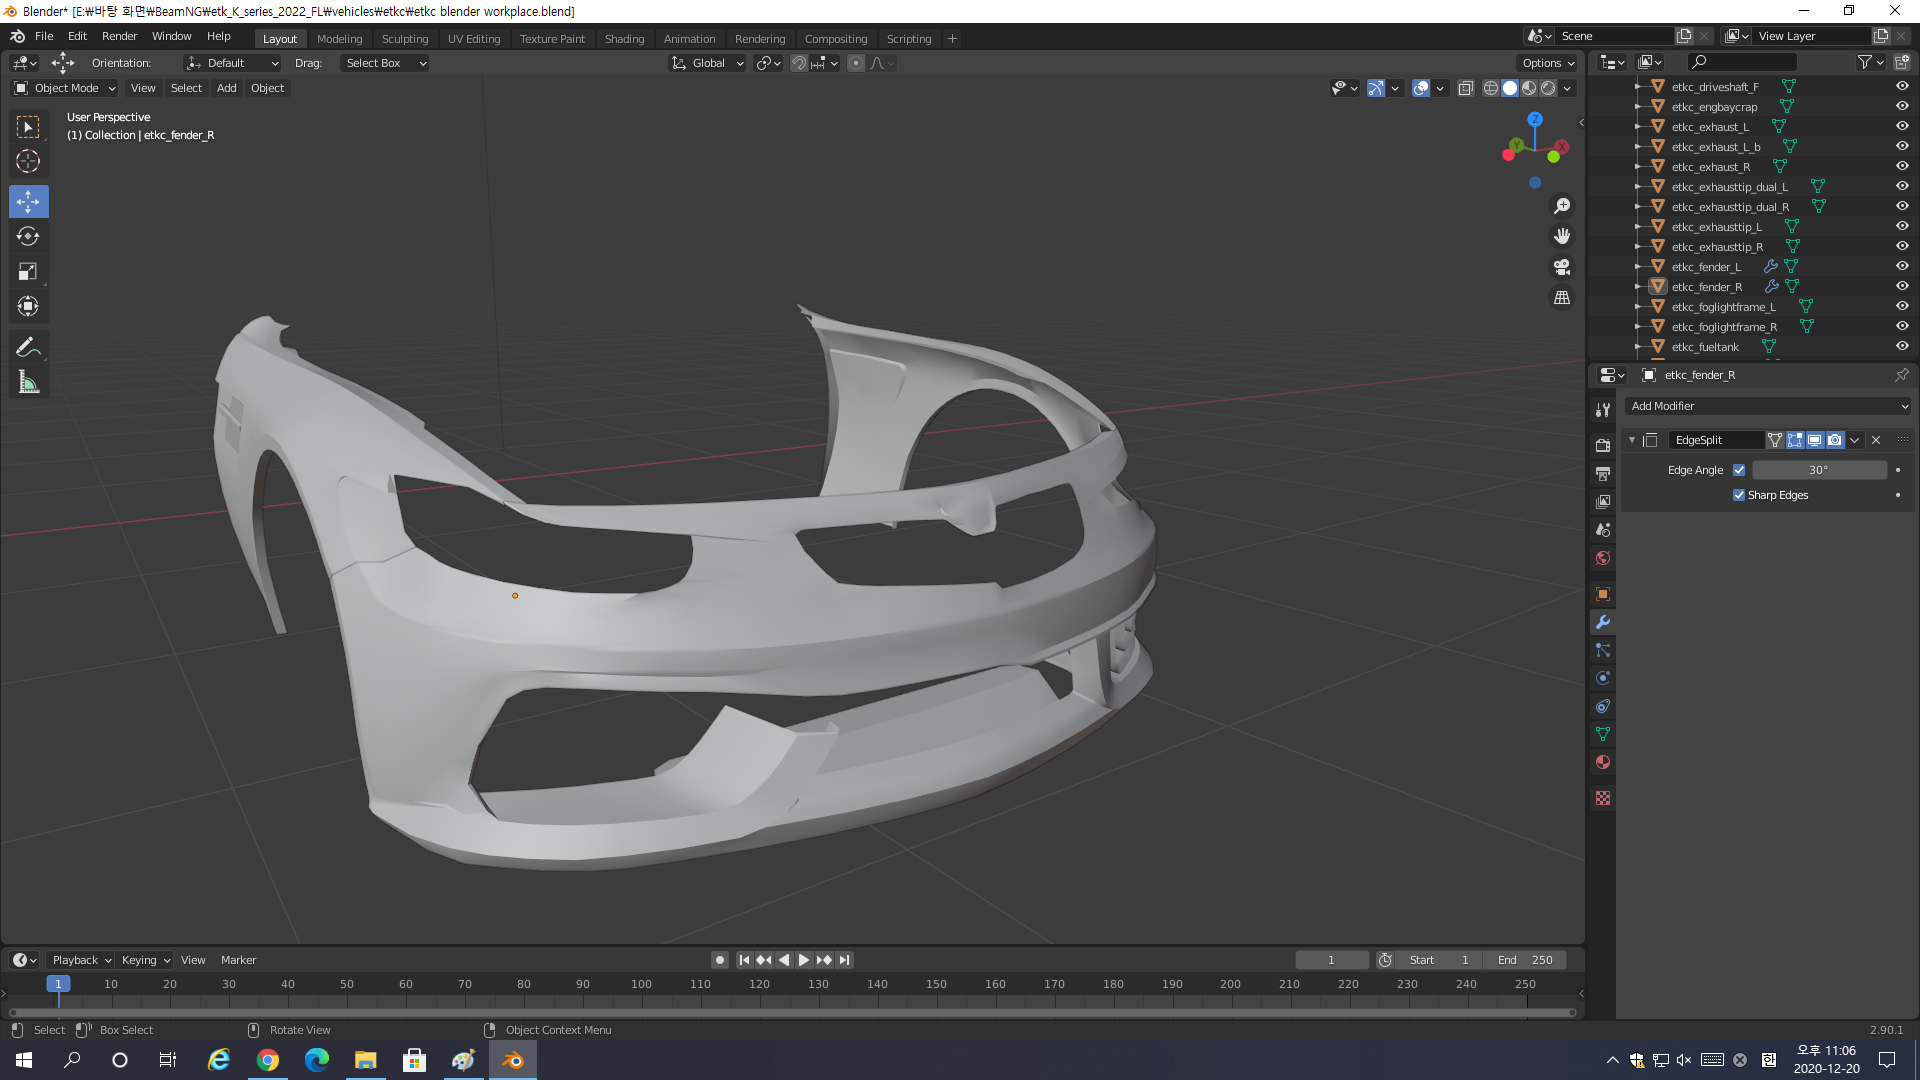Hide etkc_fender_L with eye icon
The height and width of the screenshot is (1080, 1920).
1902,266
